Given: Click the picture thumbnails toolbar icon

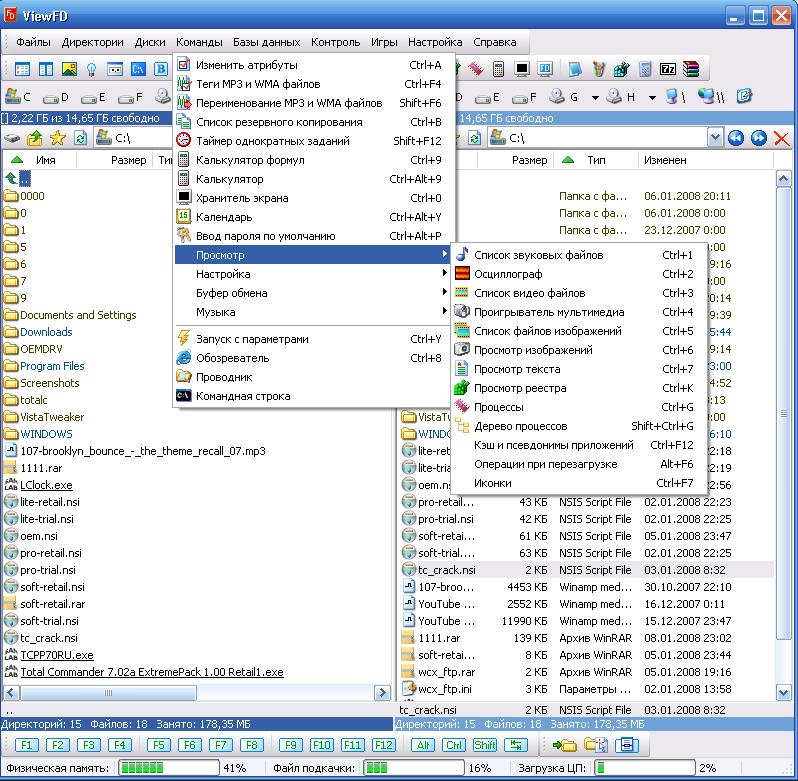Looking at the screenshot, I should [69, 69].
